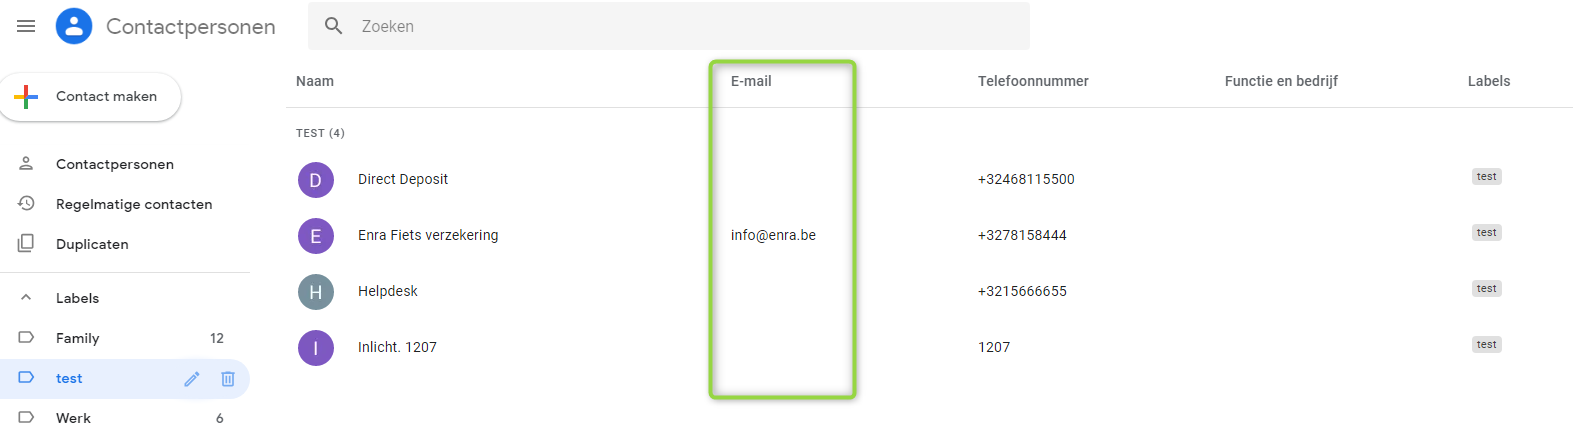The image size is (1573, 435).
Task: Click phone number +32468115500
Action: coord(1026,179)
